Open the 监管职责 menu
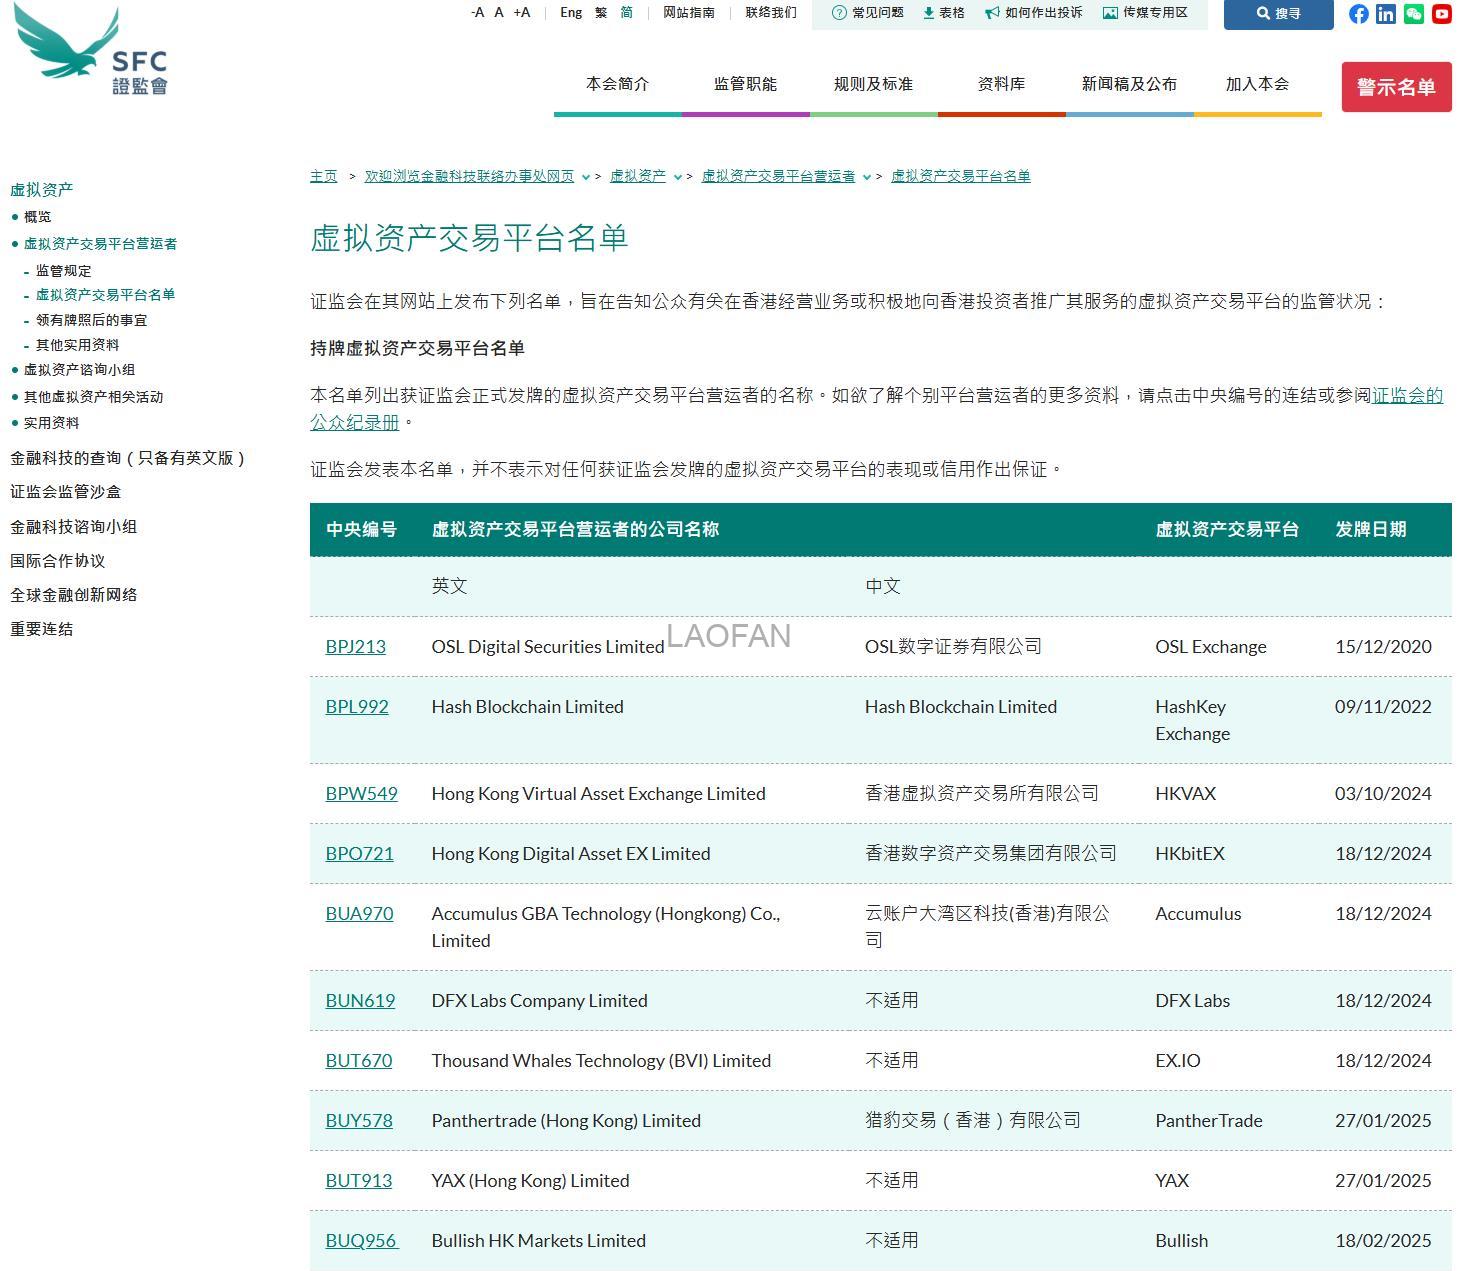Image resolution: width=1458 pixels, height=1271 pixels. pyautogui.click(x=744, y=84)
